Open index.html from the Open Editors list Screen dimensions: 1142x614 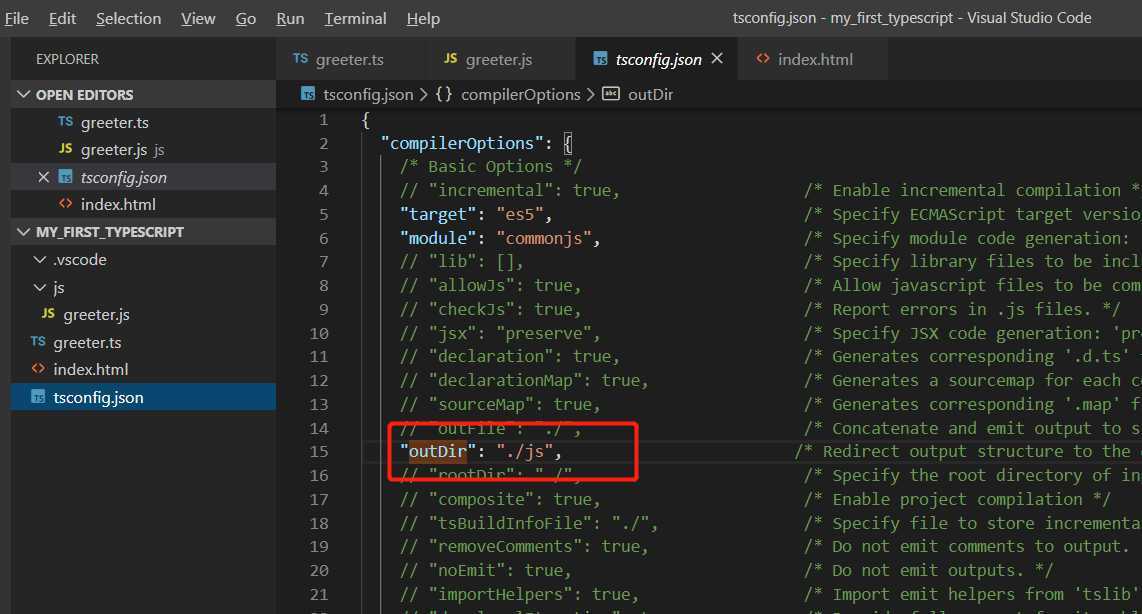143,205
